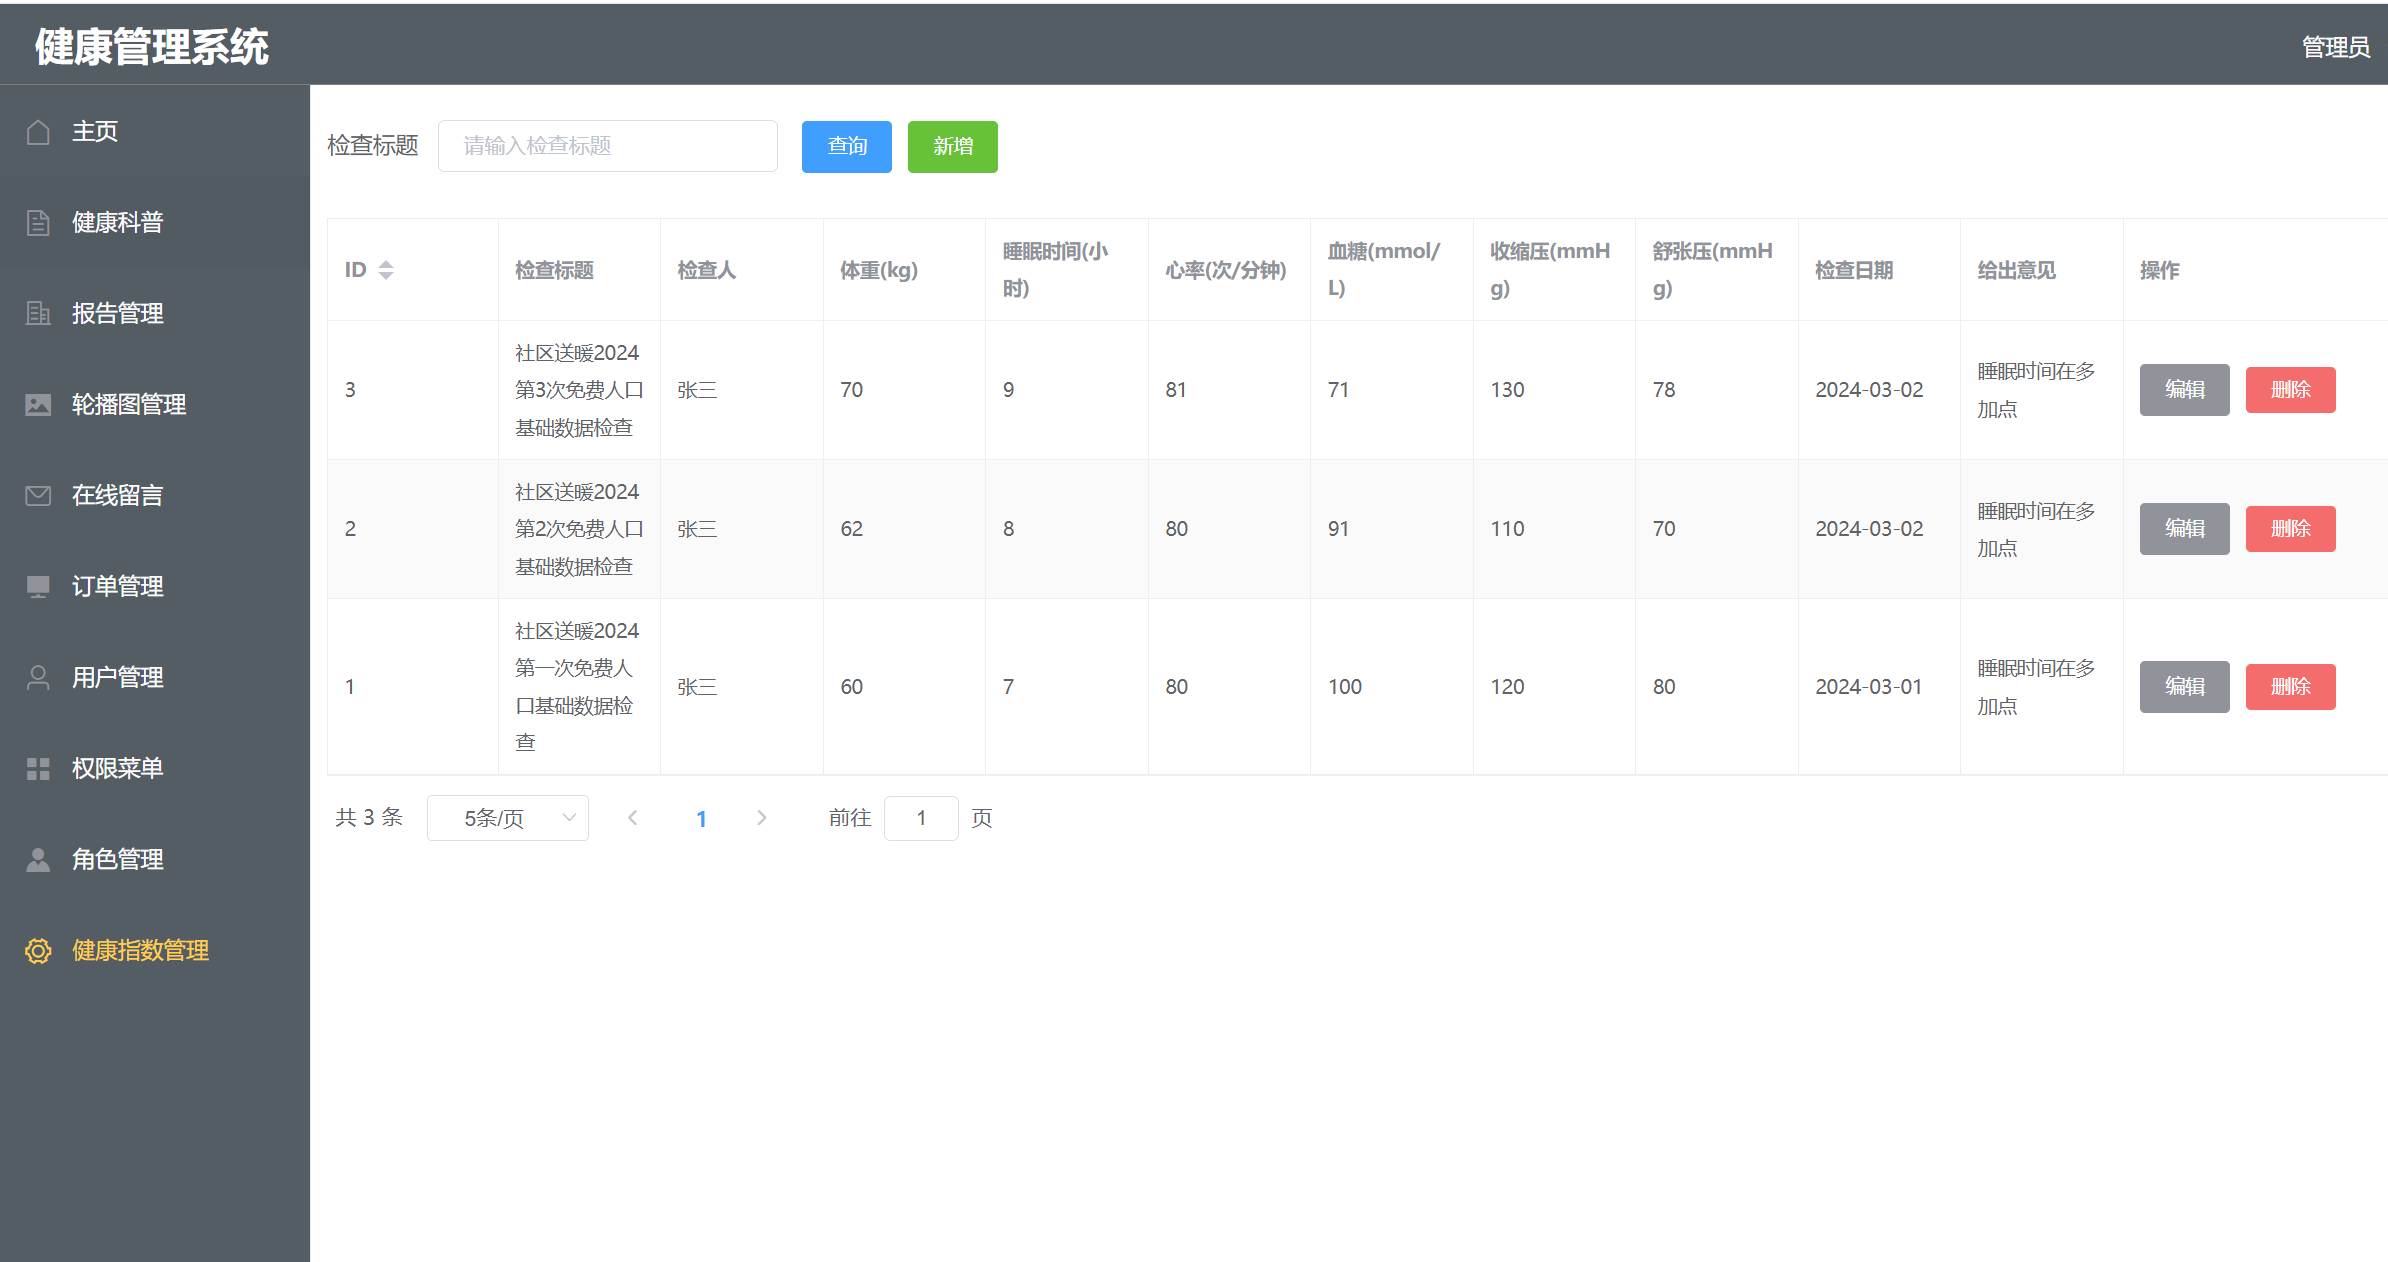This screenshot has width=2388, height=1262.
Task: Click the picture icon for 轮播图管理
Action: (x=38, y=405)
